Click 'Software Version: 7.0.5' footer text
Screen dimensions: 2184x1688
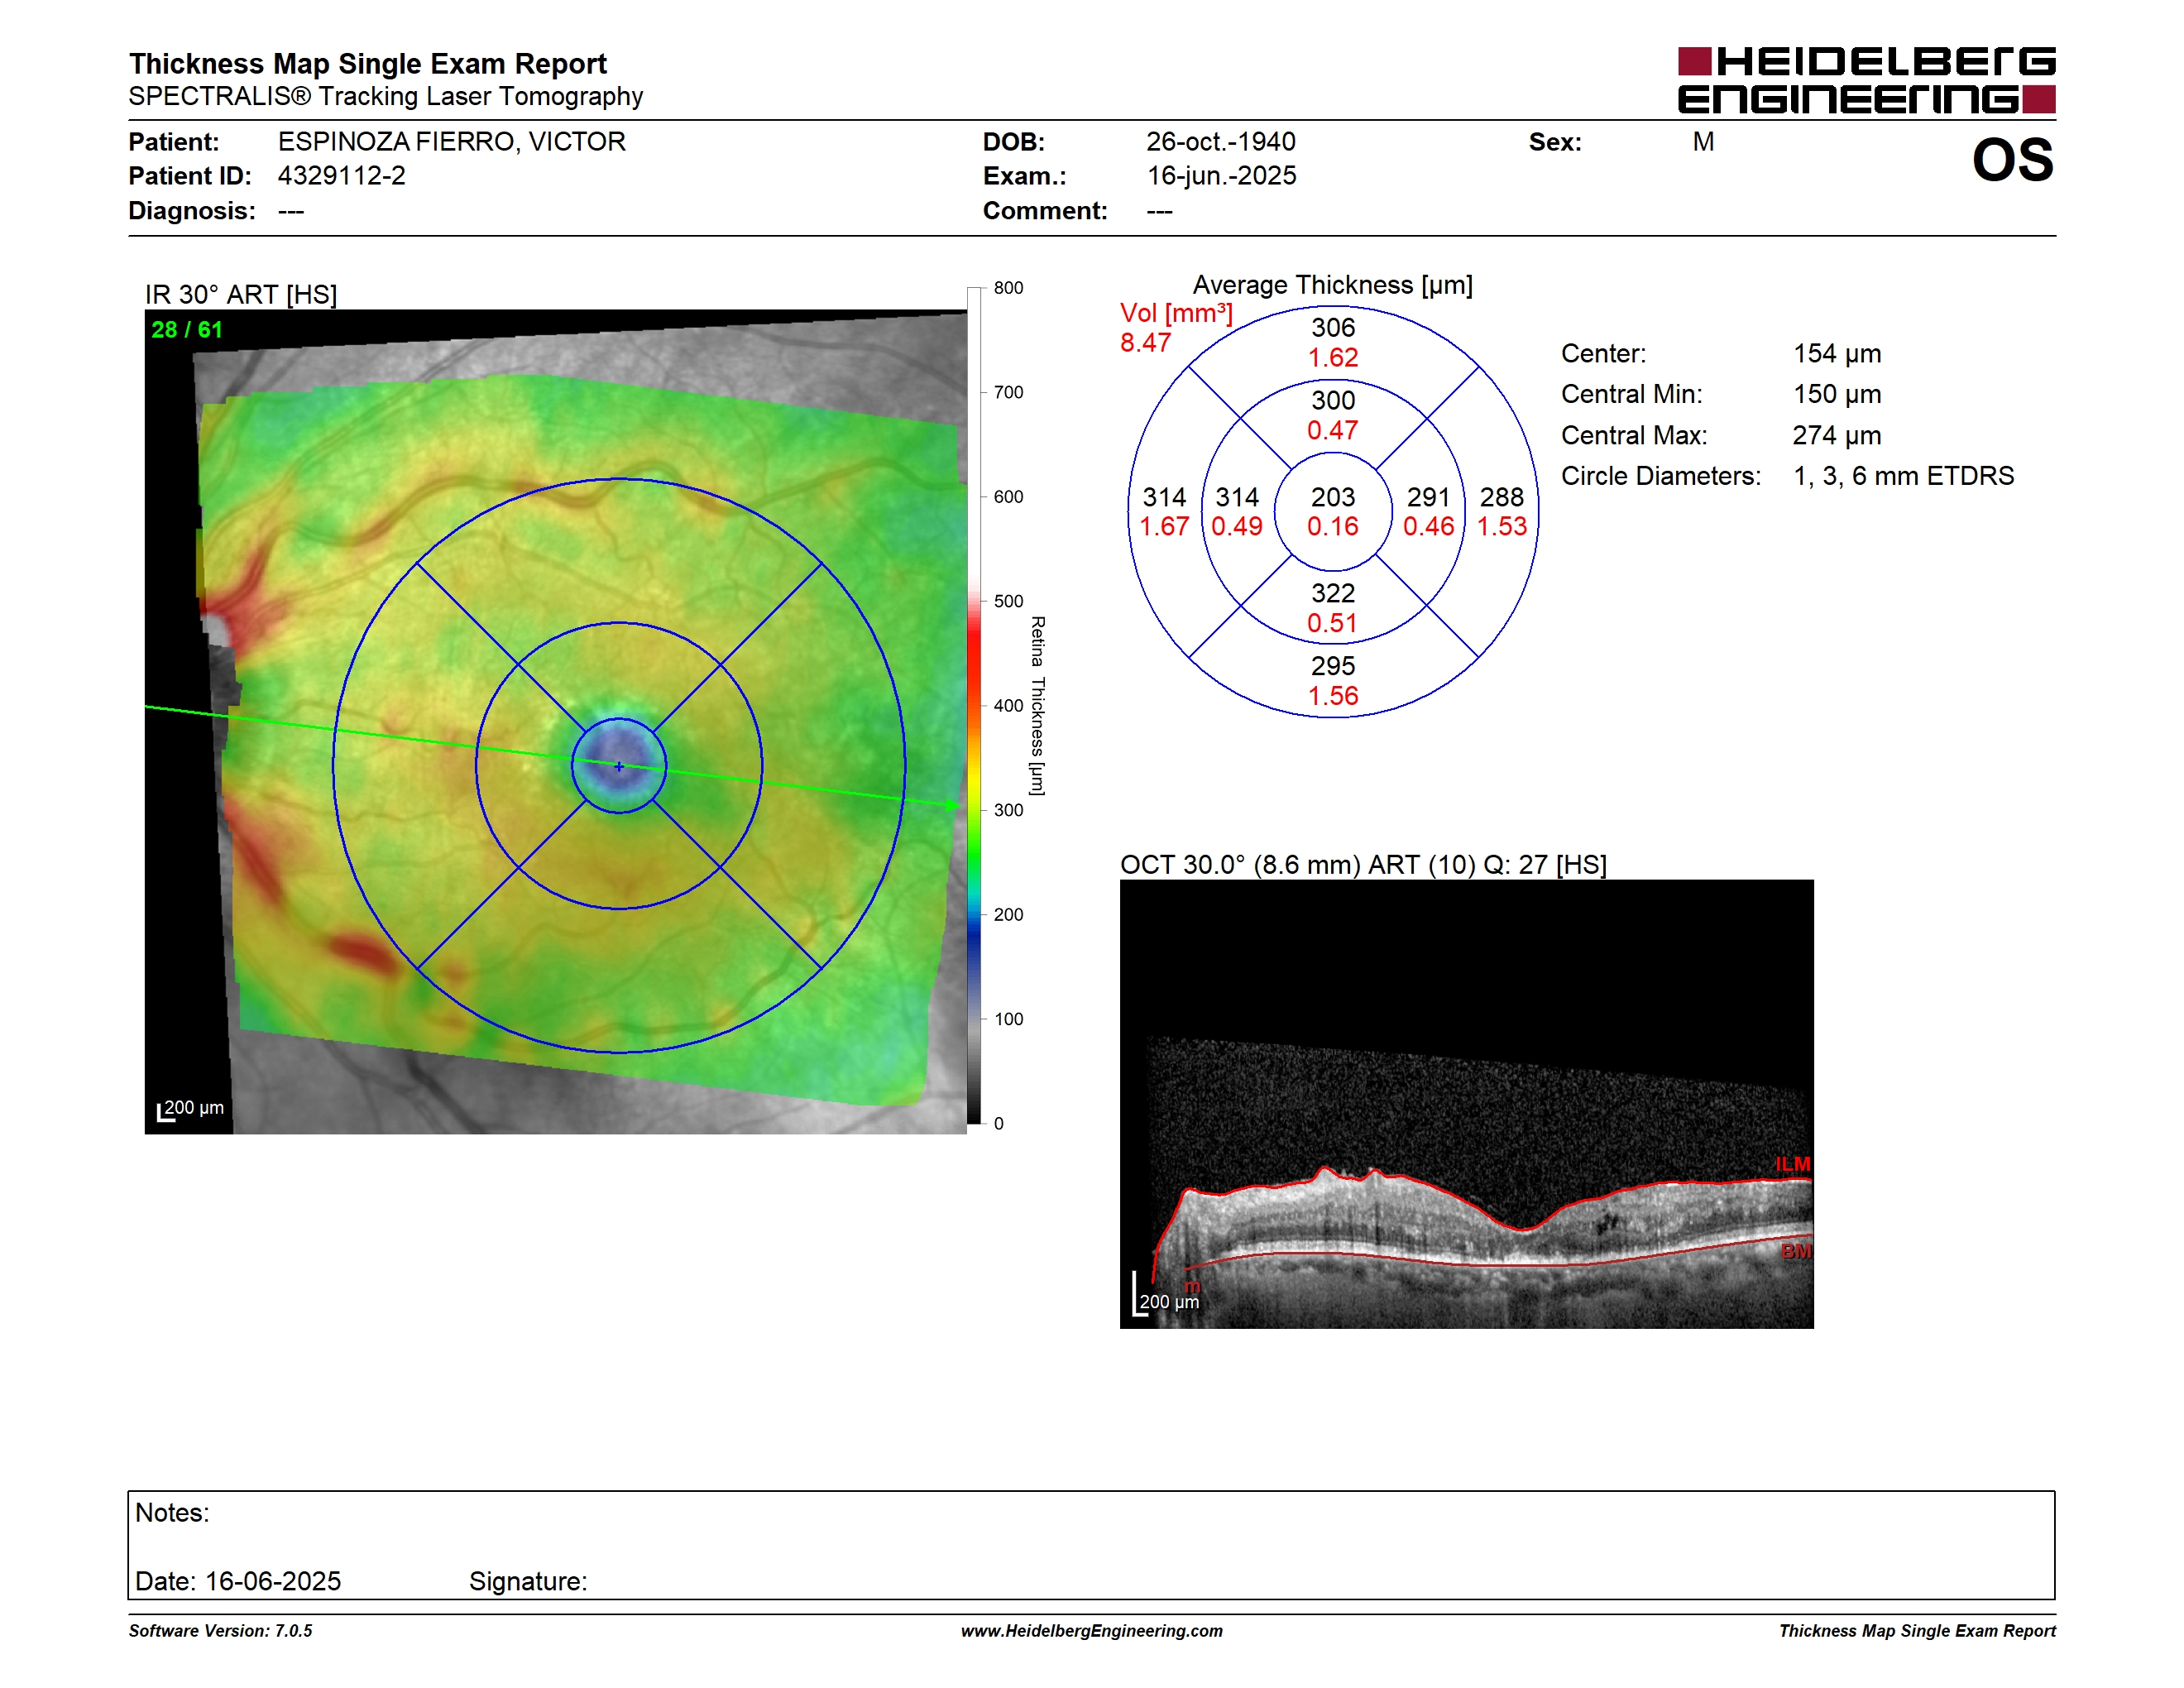[220, 1631]
